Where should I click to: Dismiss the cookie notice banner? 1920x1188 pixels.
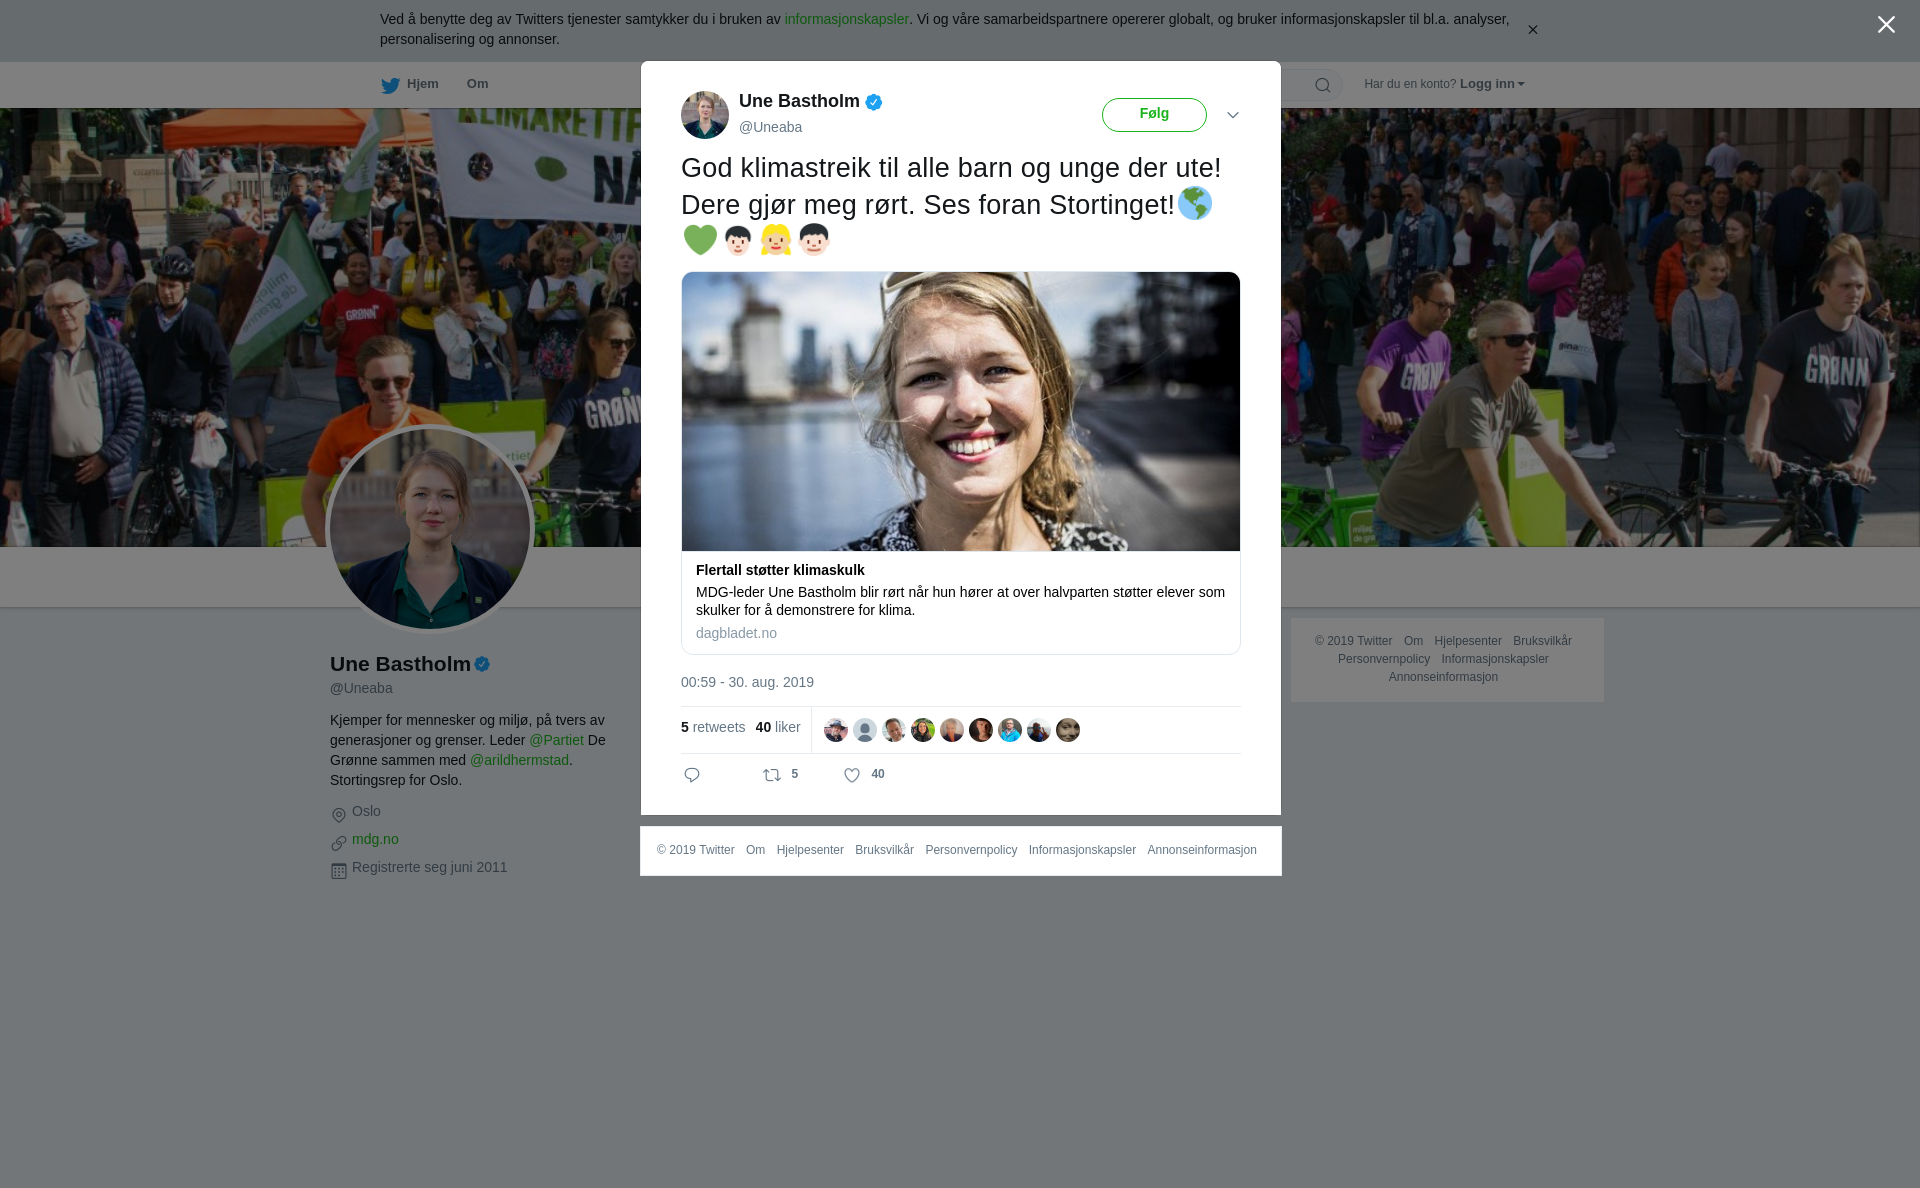[1532, 30]
